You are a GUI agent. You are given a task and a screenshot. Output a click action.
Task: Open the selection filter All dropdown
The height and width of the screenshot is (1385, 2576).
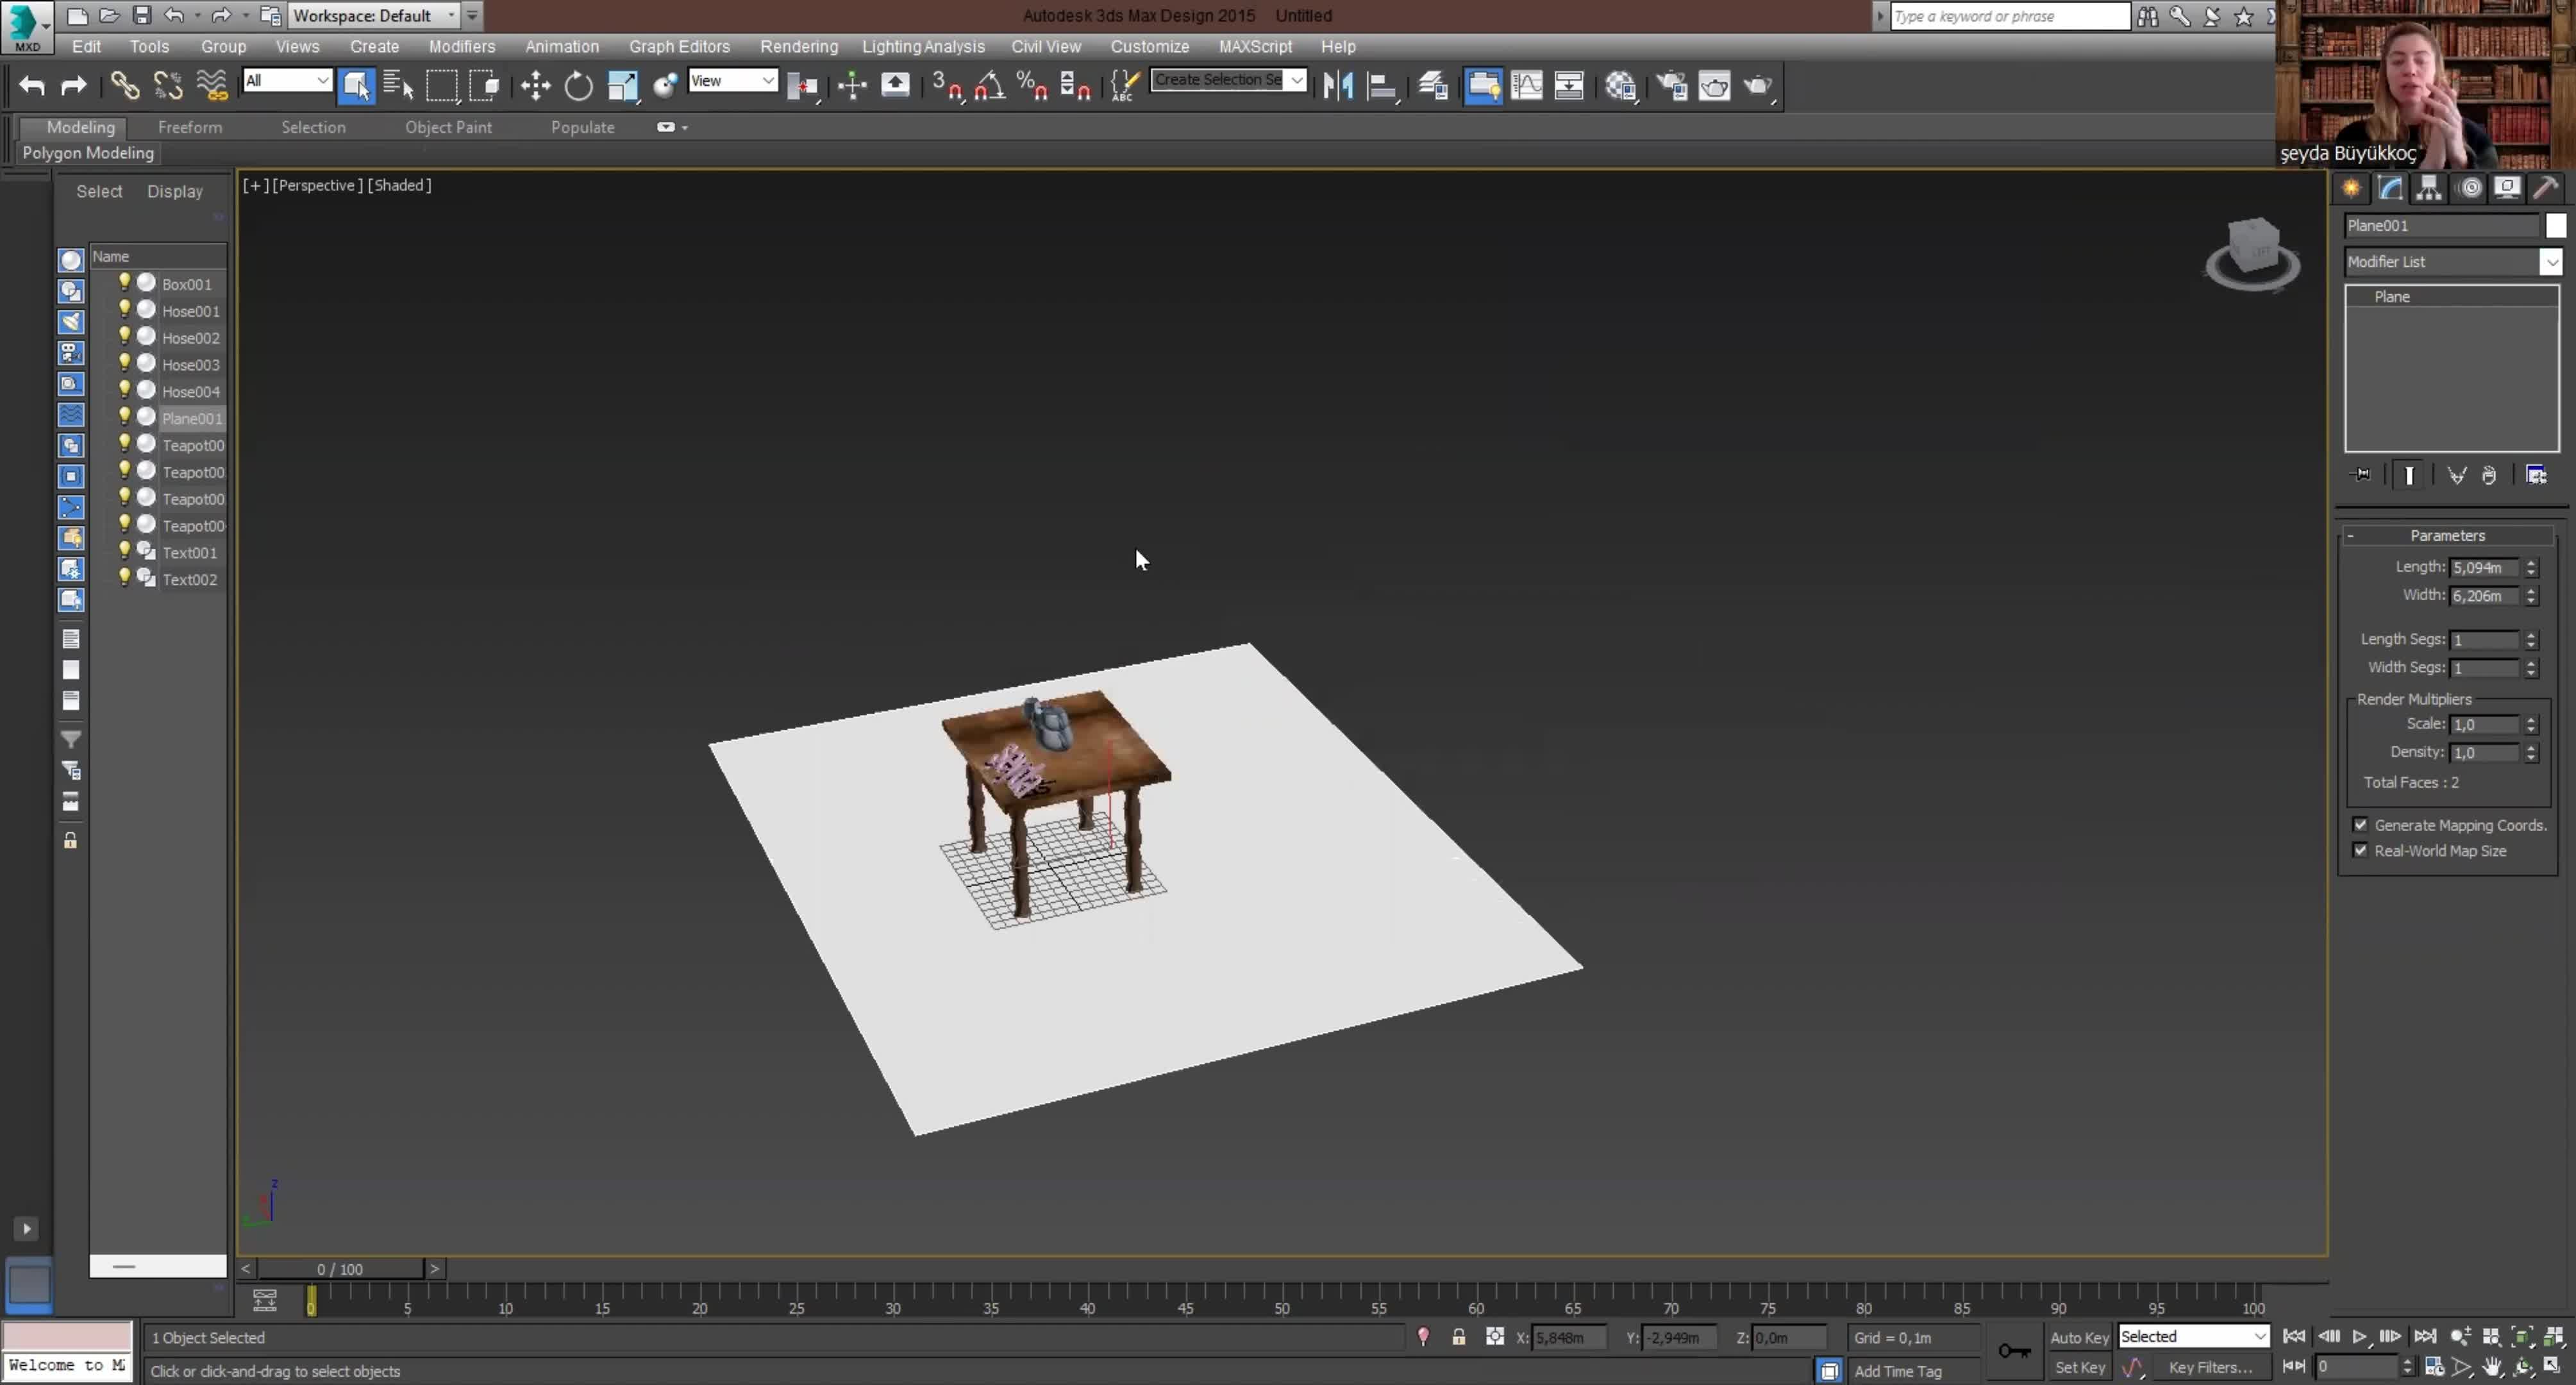pyautogui.click(x=287, y=81)
